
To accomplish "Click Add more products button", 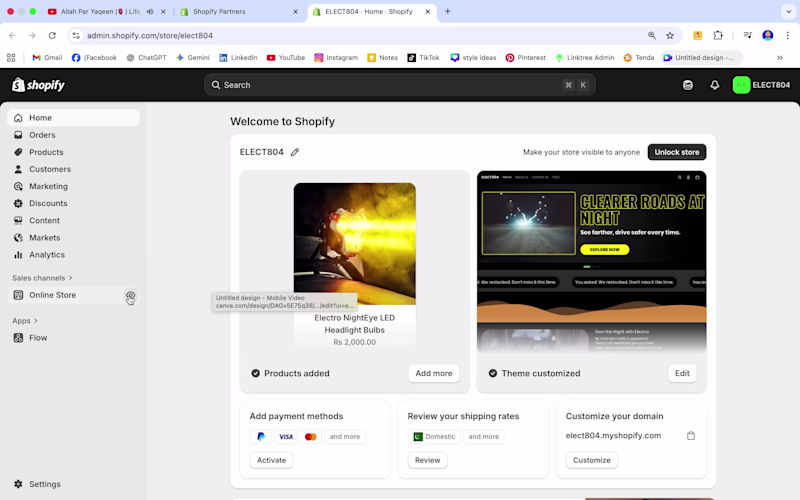I will coord(434,373).
